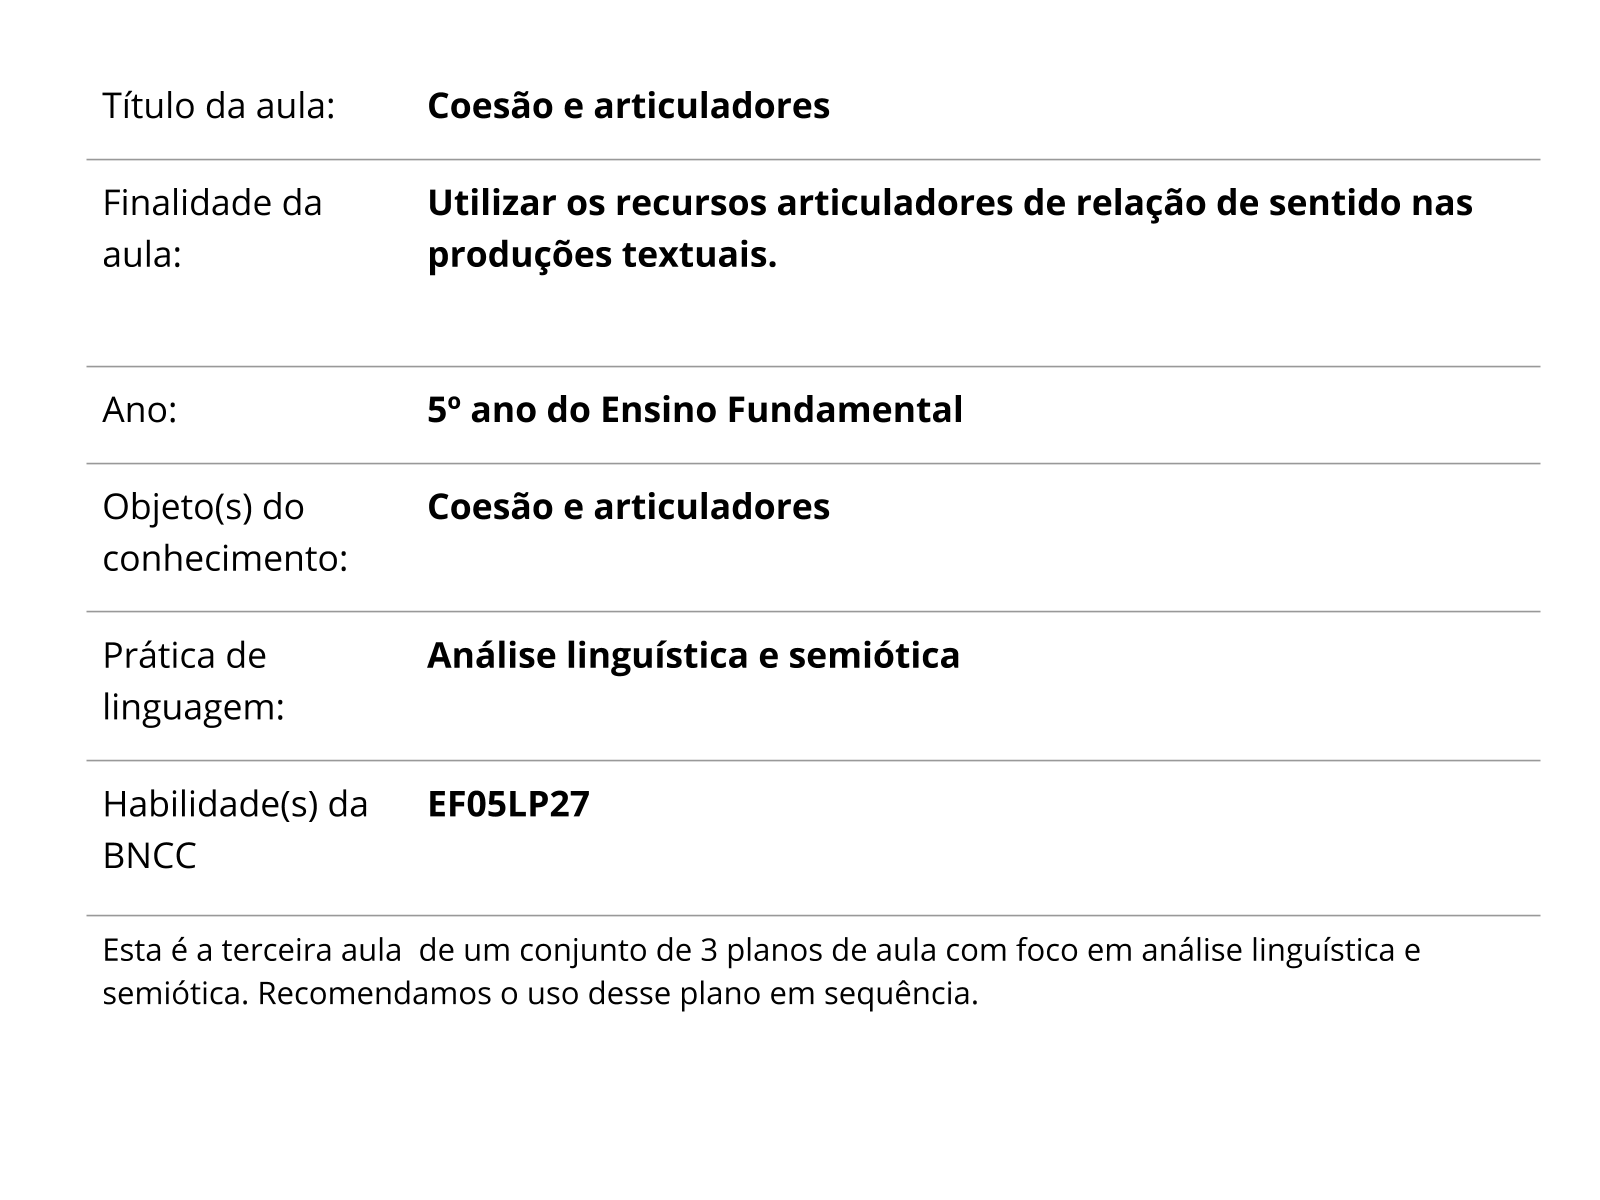Click the divider line above the footer note
Screen dimensions: 1600x1200
(812, 915)
